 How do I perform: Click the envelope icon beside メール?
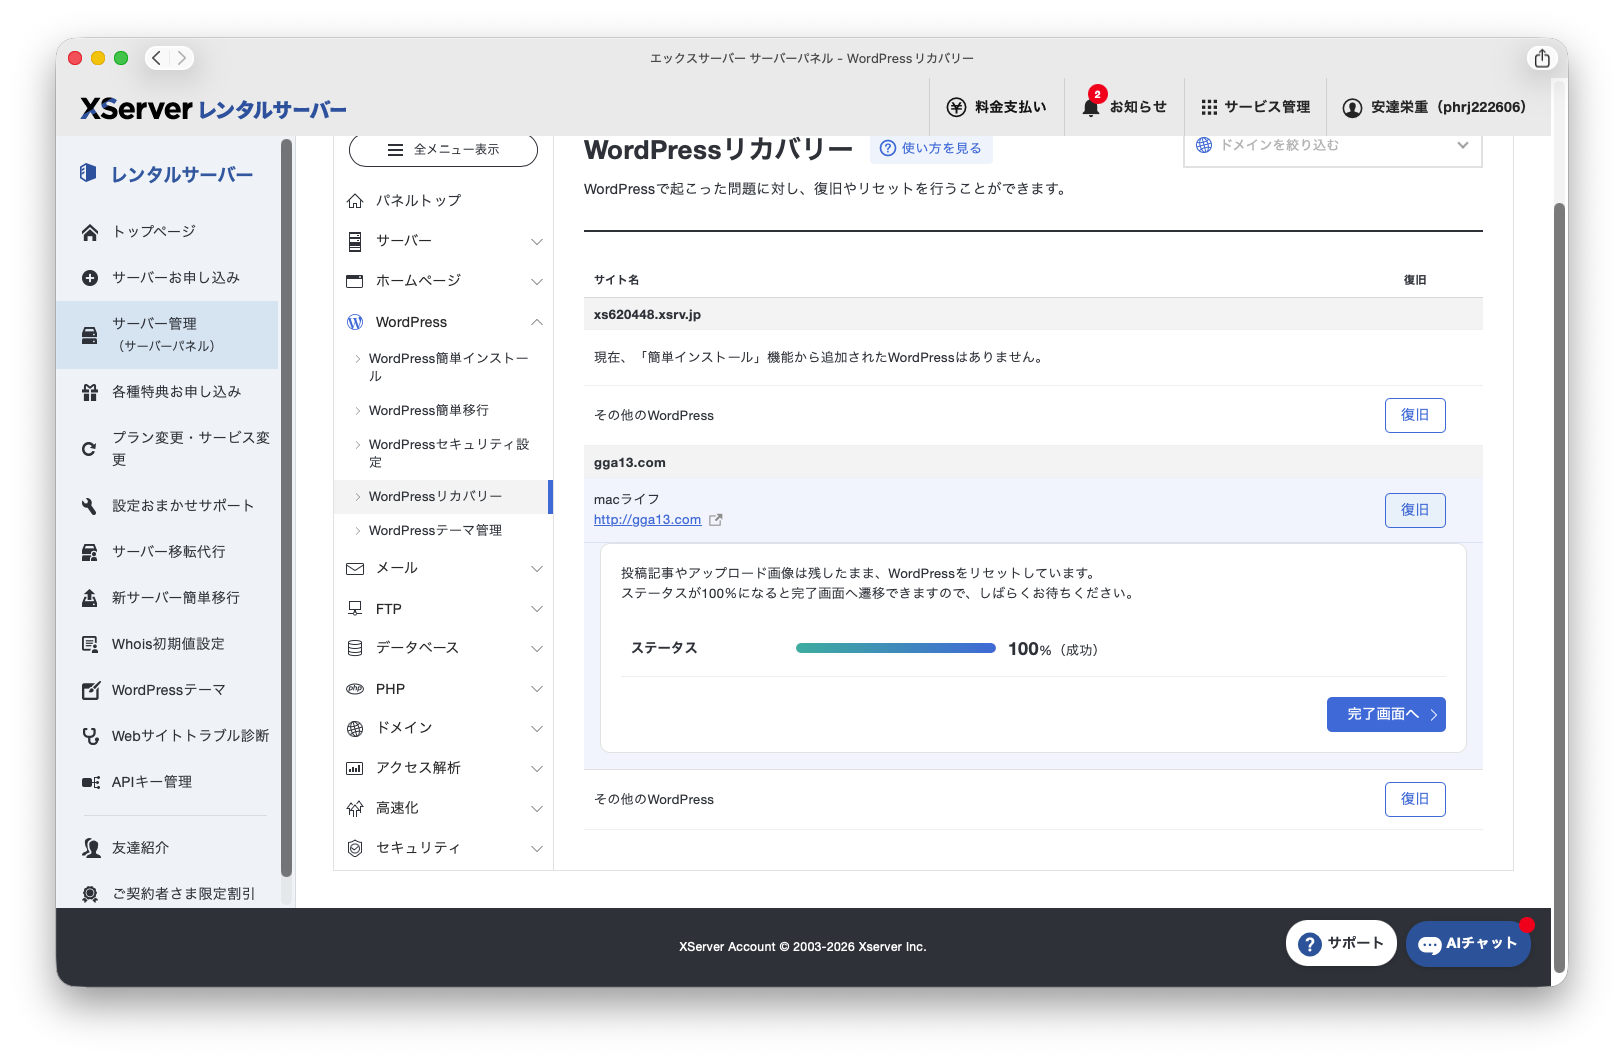coord(355,569)
